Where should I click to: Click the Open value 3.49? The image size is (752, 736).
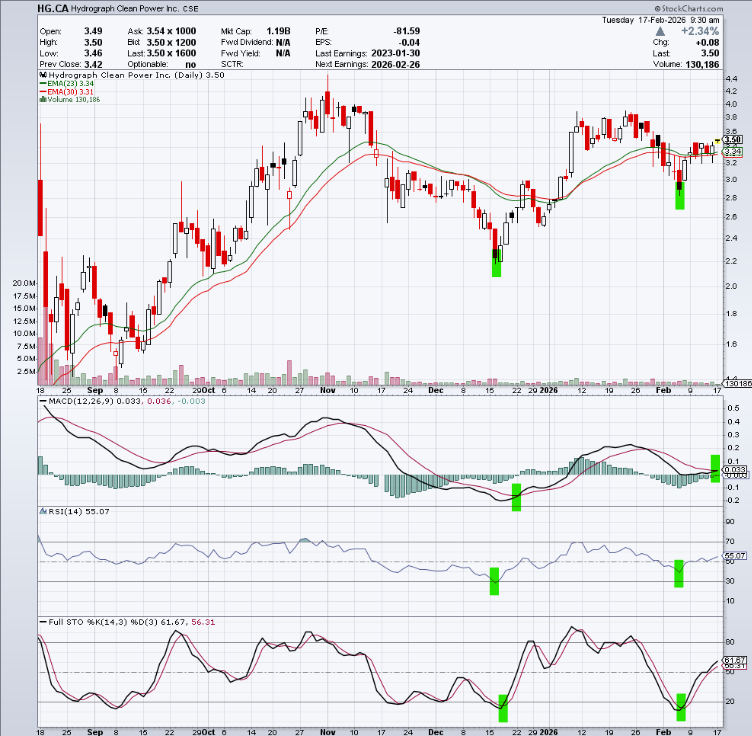[93, 31]
